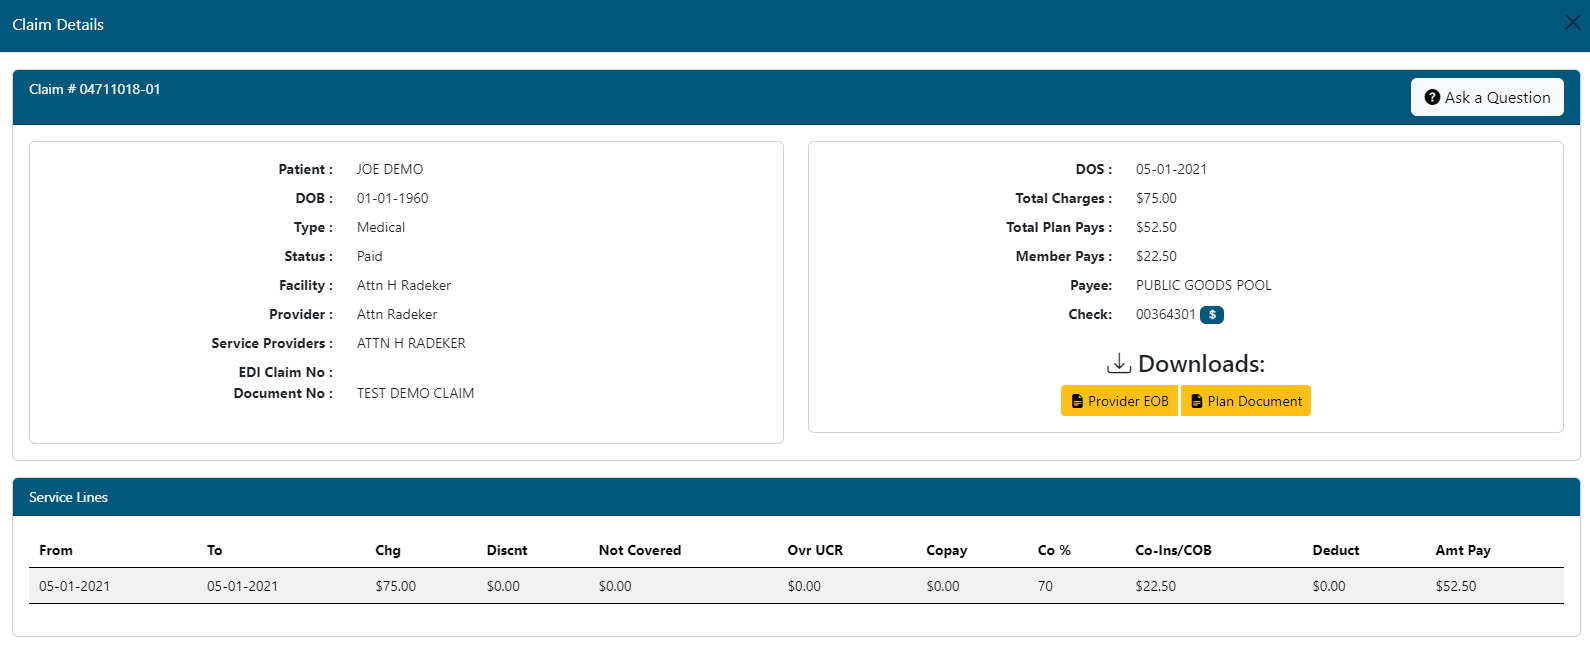Click patient name JOE DEMO
This screenshot has height=650, width=1590.
coord(390,169)
